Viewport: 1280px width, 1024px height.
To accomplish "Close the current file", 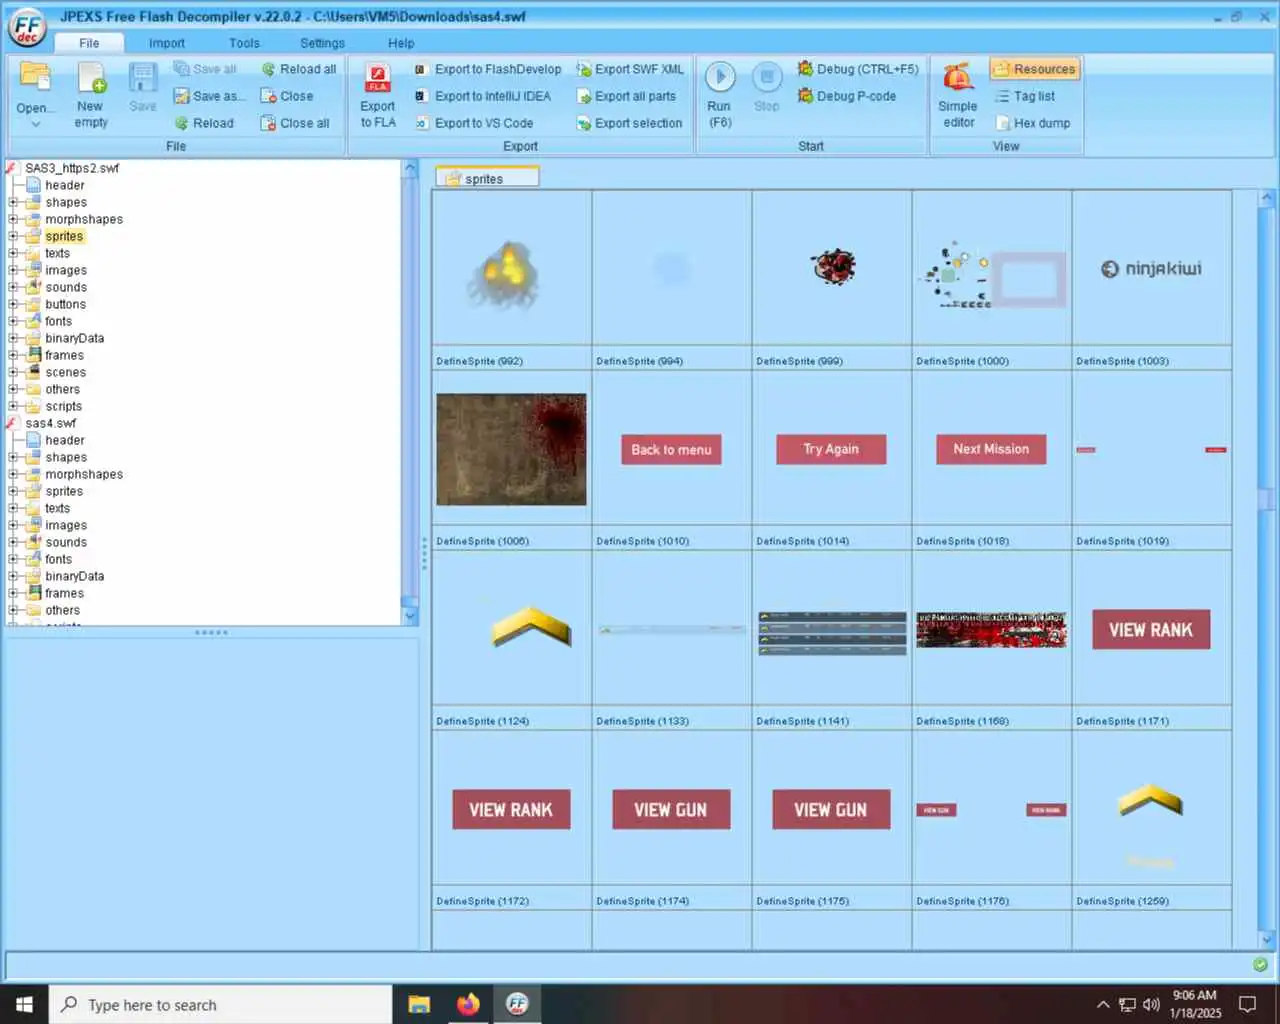I will [x=287, y=96].
